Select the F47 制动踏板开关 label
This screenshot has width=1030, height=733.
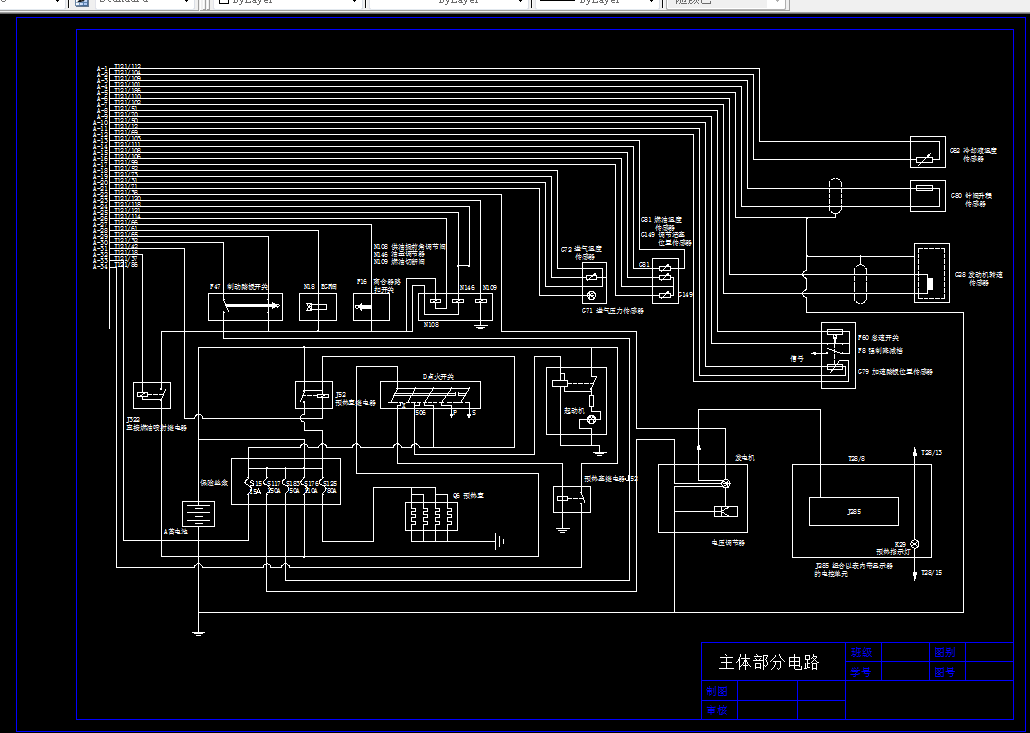point(238,287)
